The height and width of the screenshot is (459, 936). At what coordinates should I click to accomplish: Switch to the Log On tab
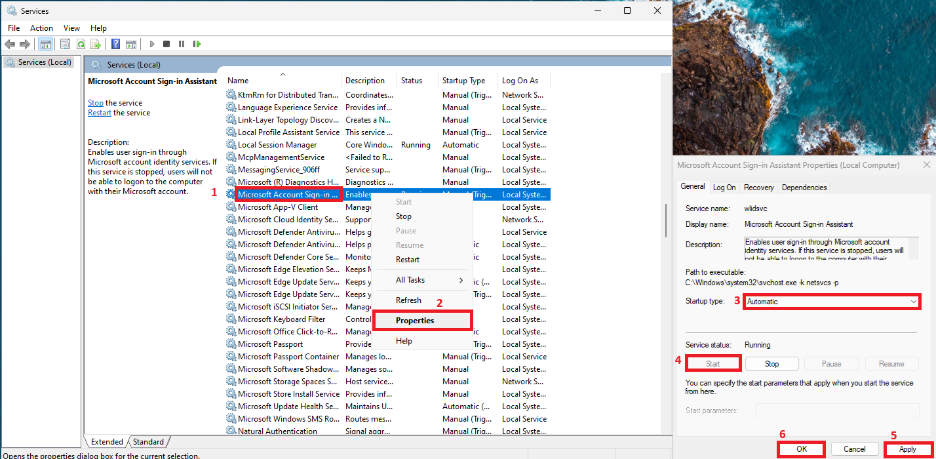(724, 187)
